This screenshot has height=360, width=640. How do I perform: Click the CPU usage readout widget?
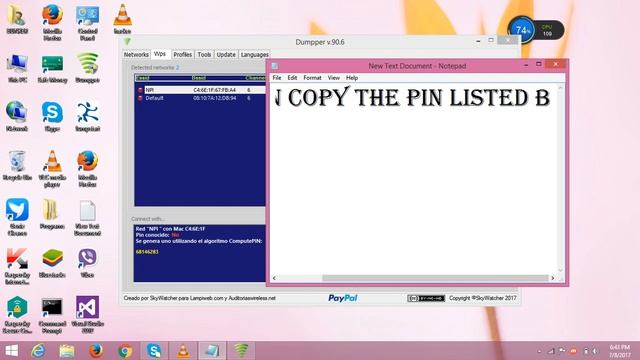(547, 31)
